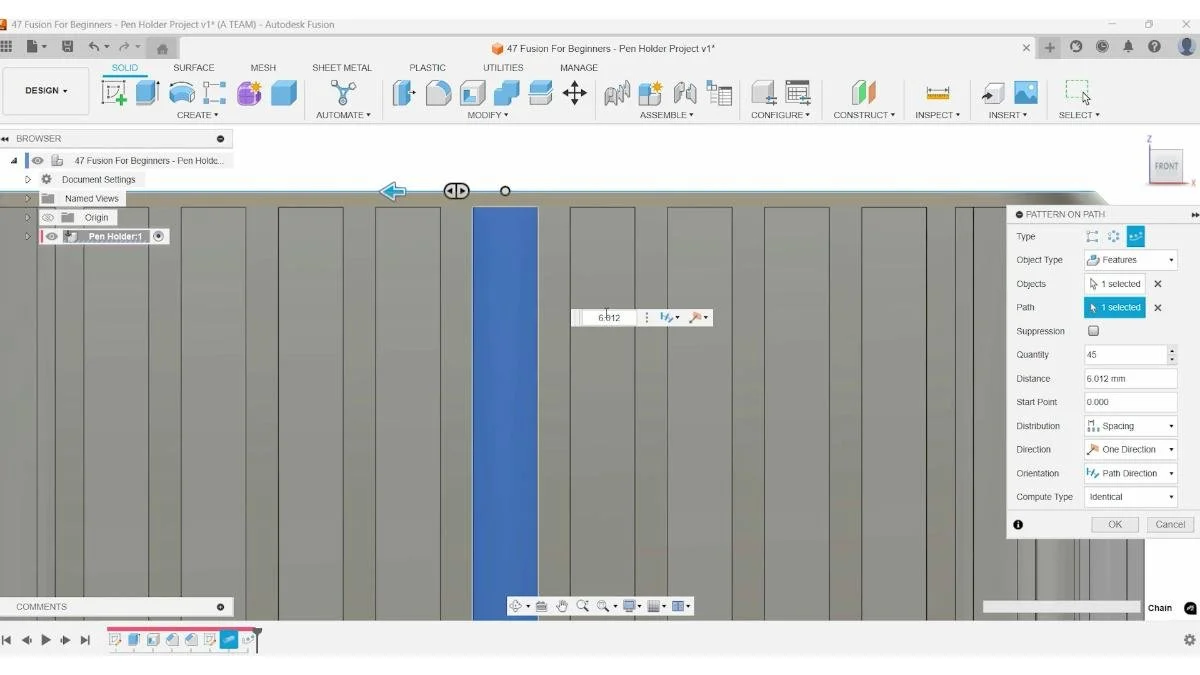1200x675 pixels.
Task: Switch to the Mesh tab
Action: [263, 68]
